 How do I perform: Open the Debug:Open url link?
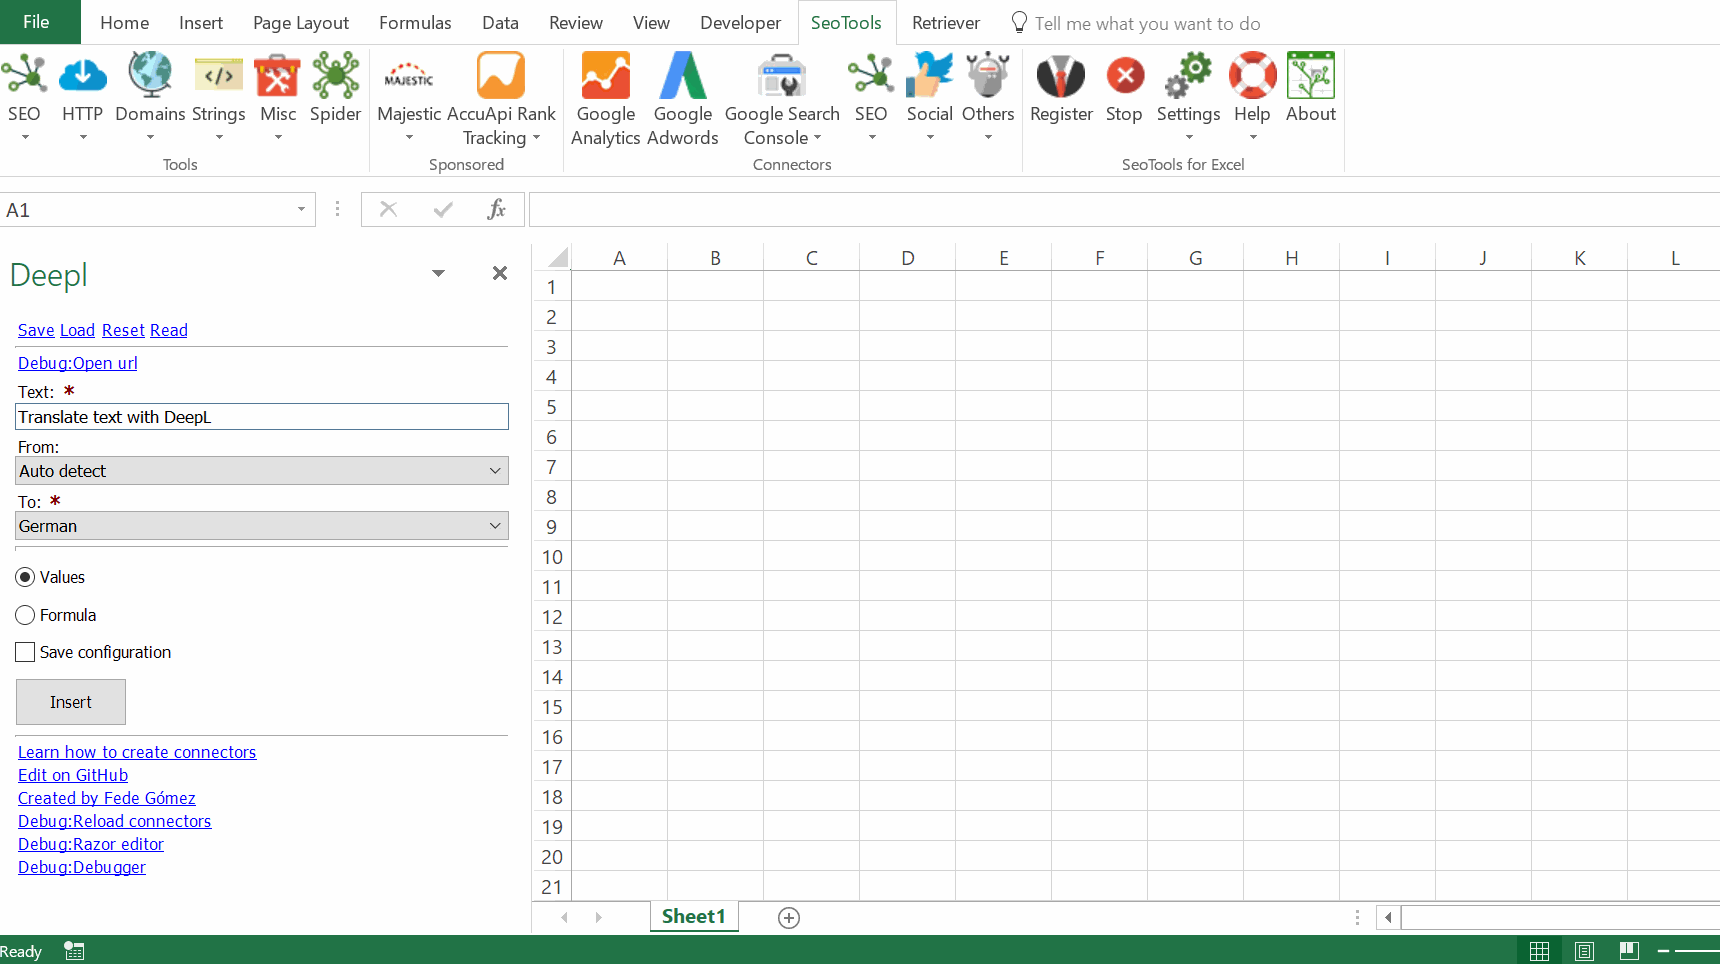pyautogui.click(x=78, y=363)
